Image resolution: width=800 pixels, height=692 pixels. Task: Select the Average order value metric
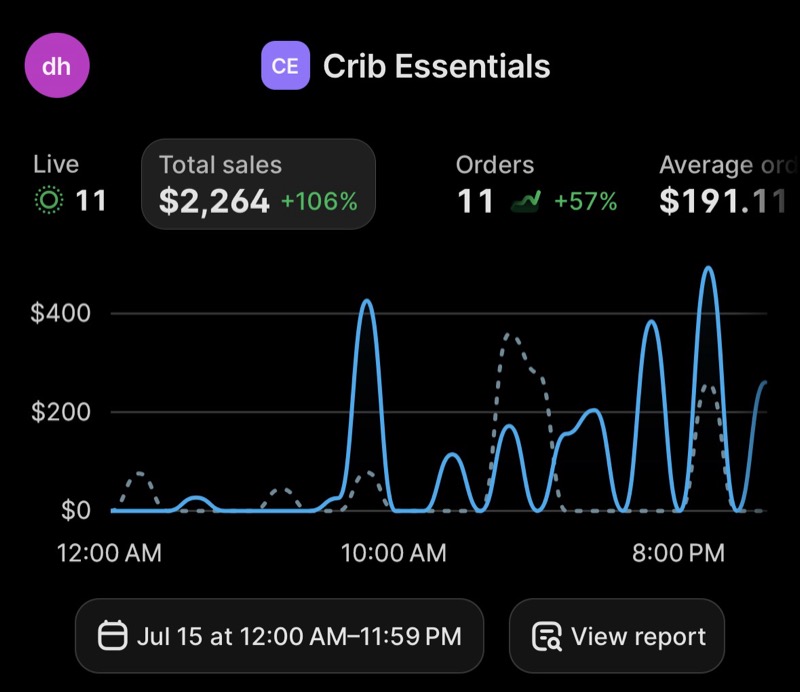coord(728,184)
